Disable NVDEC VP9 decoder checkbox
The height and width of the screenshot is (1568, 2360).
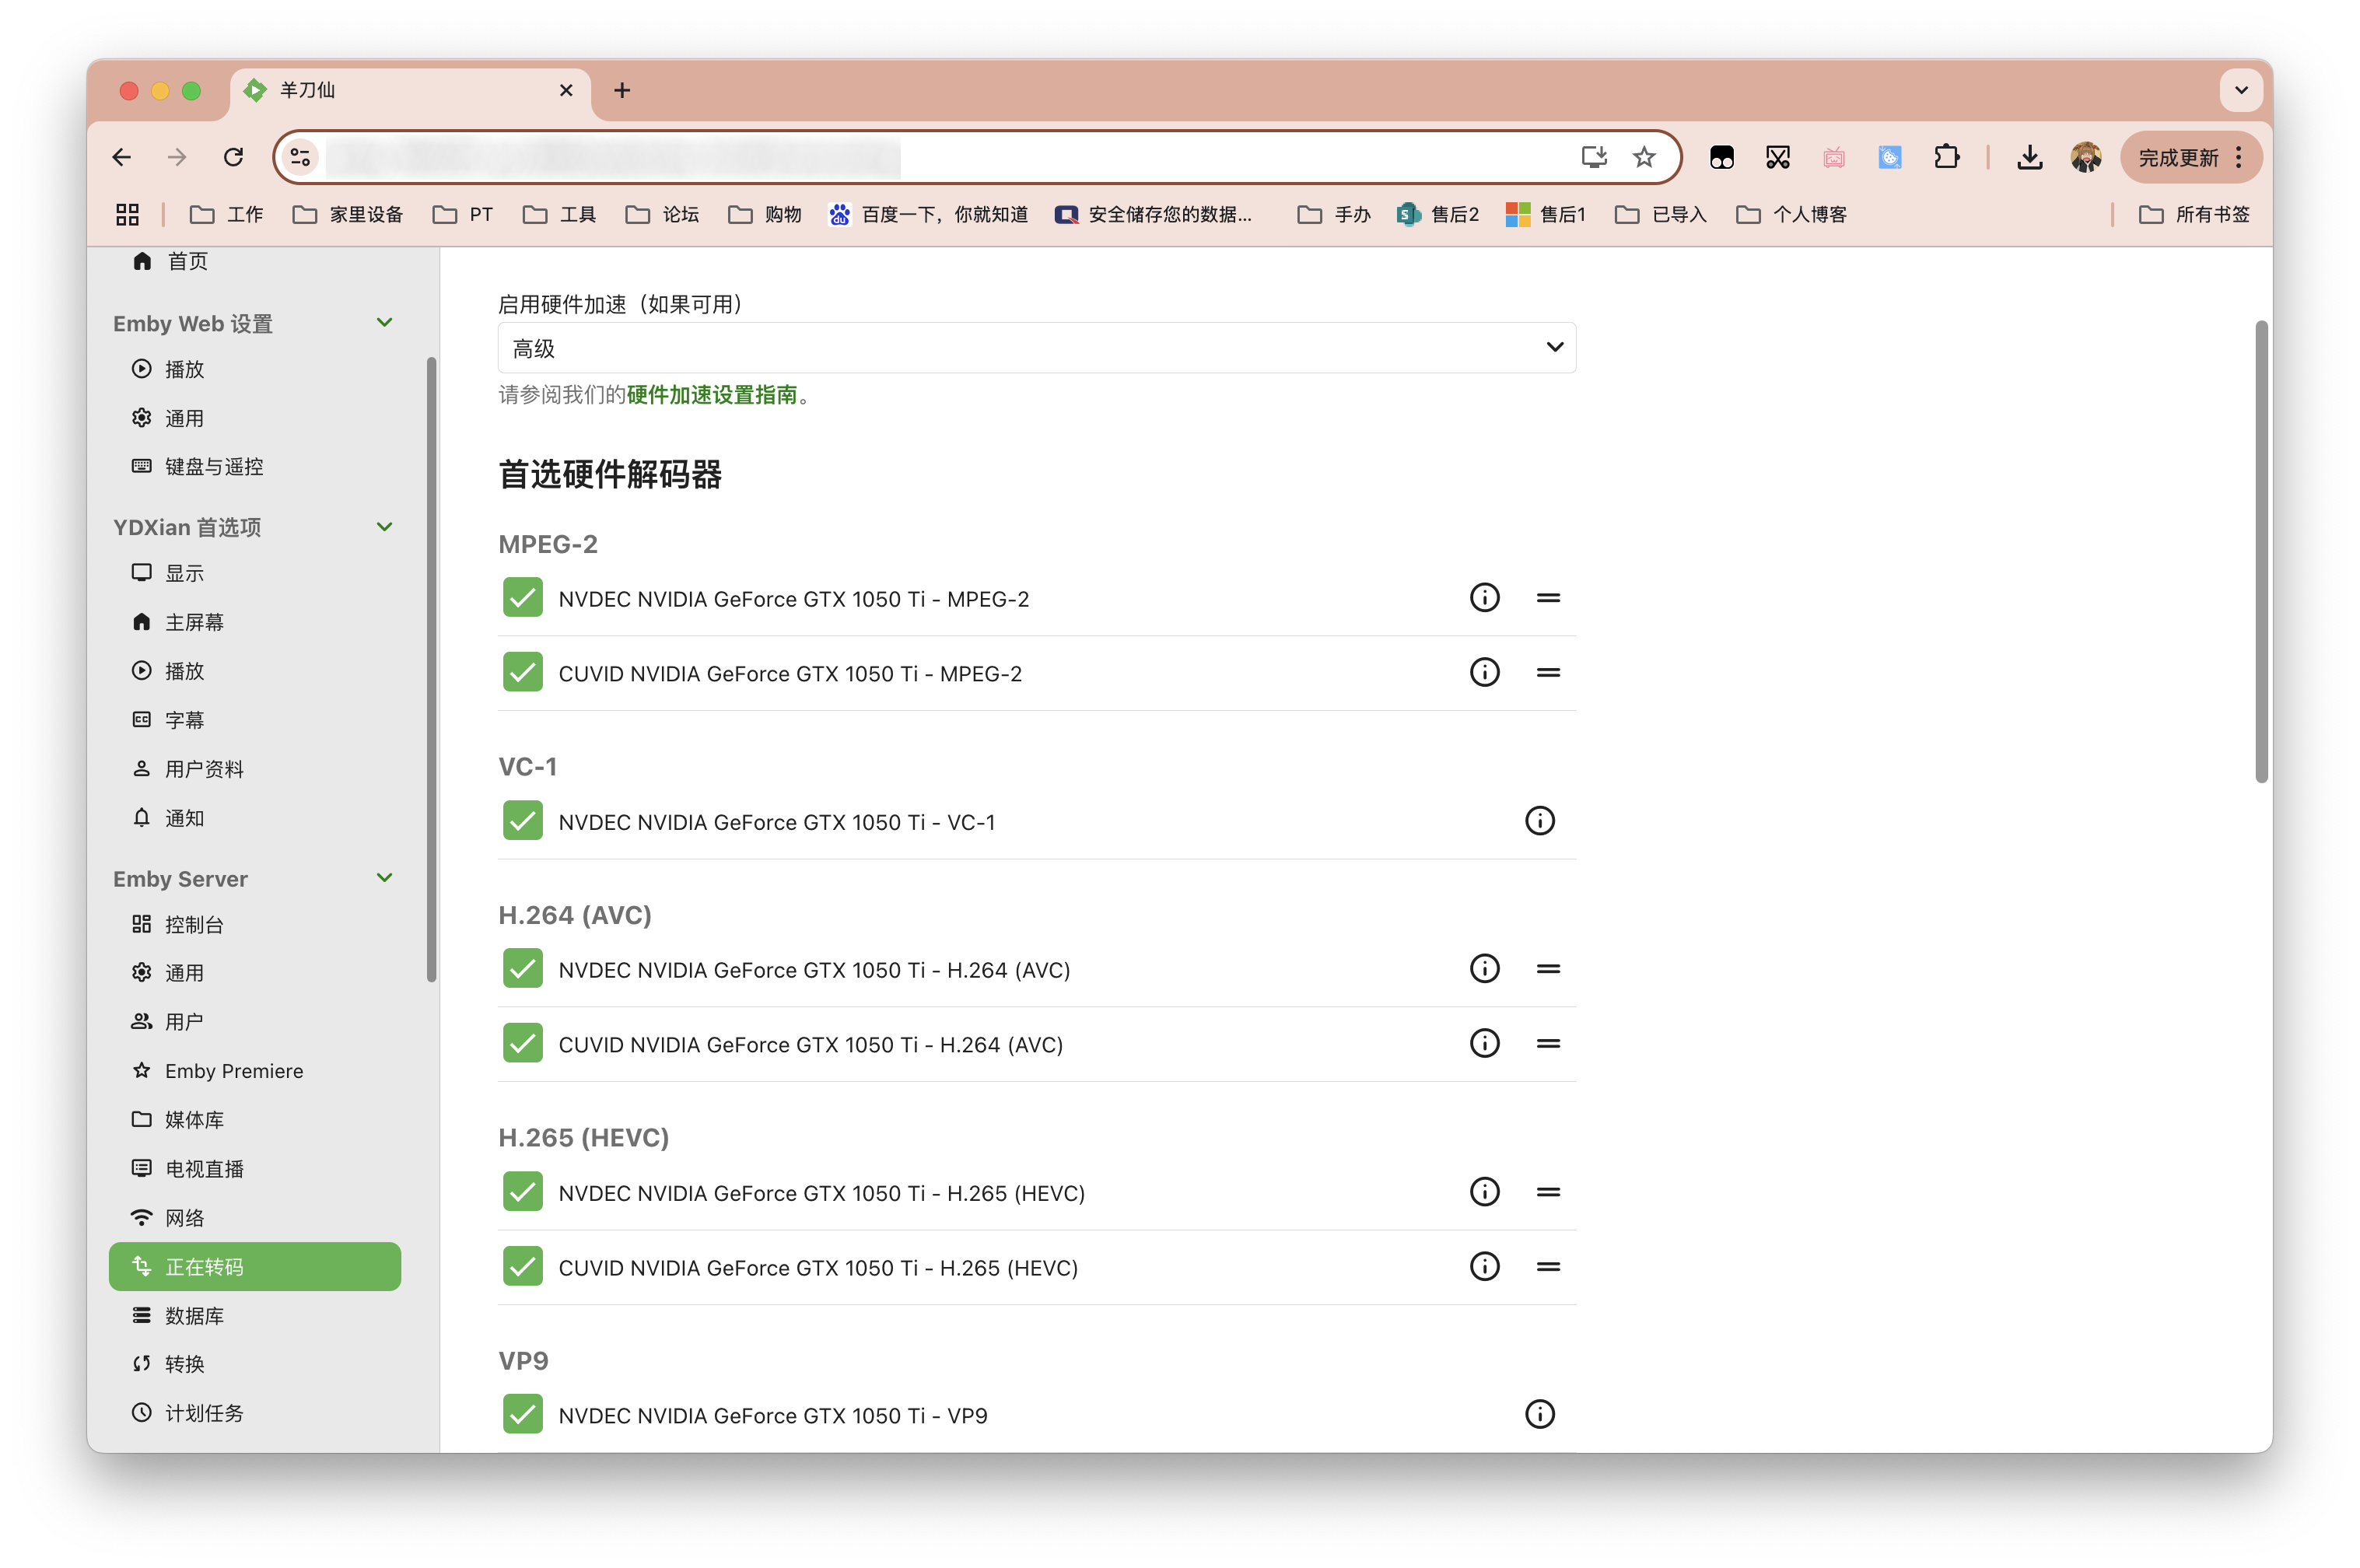click(523, 1415)
